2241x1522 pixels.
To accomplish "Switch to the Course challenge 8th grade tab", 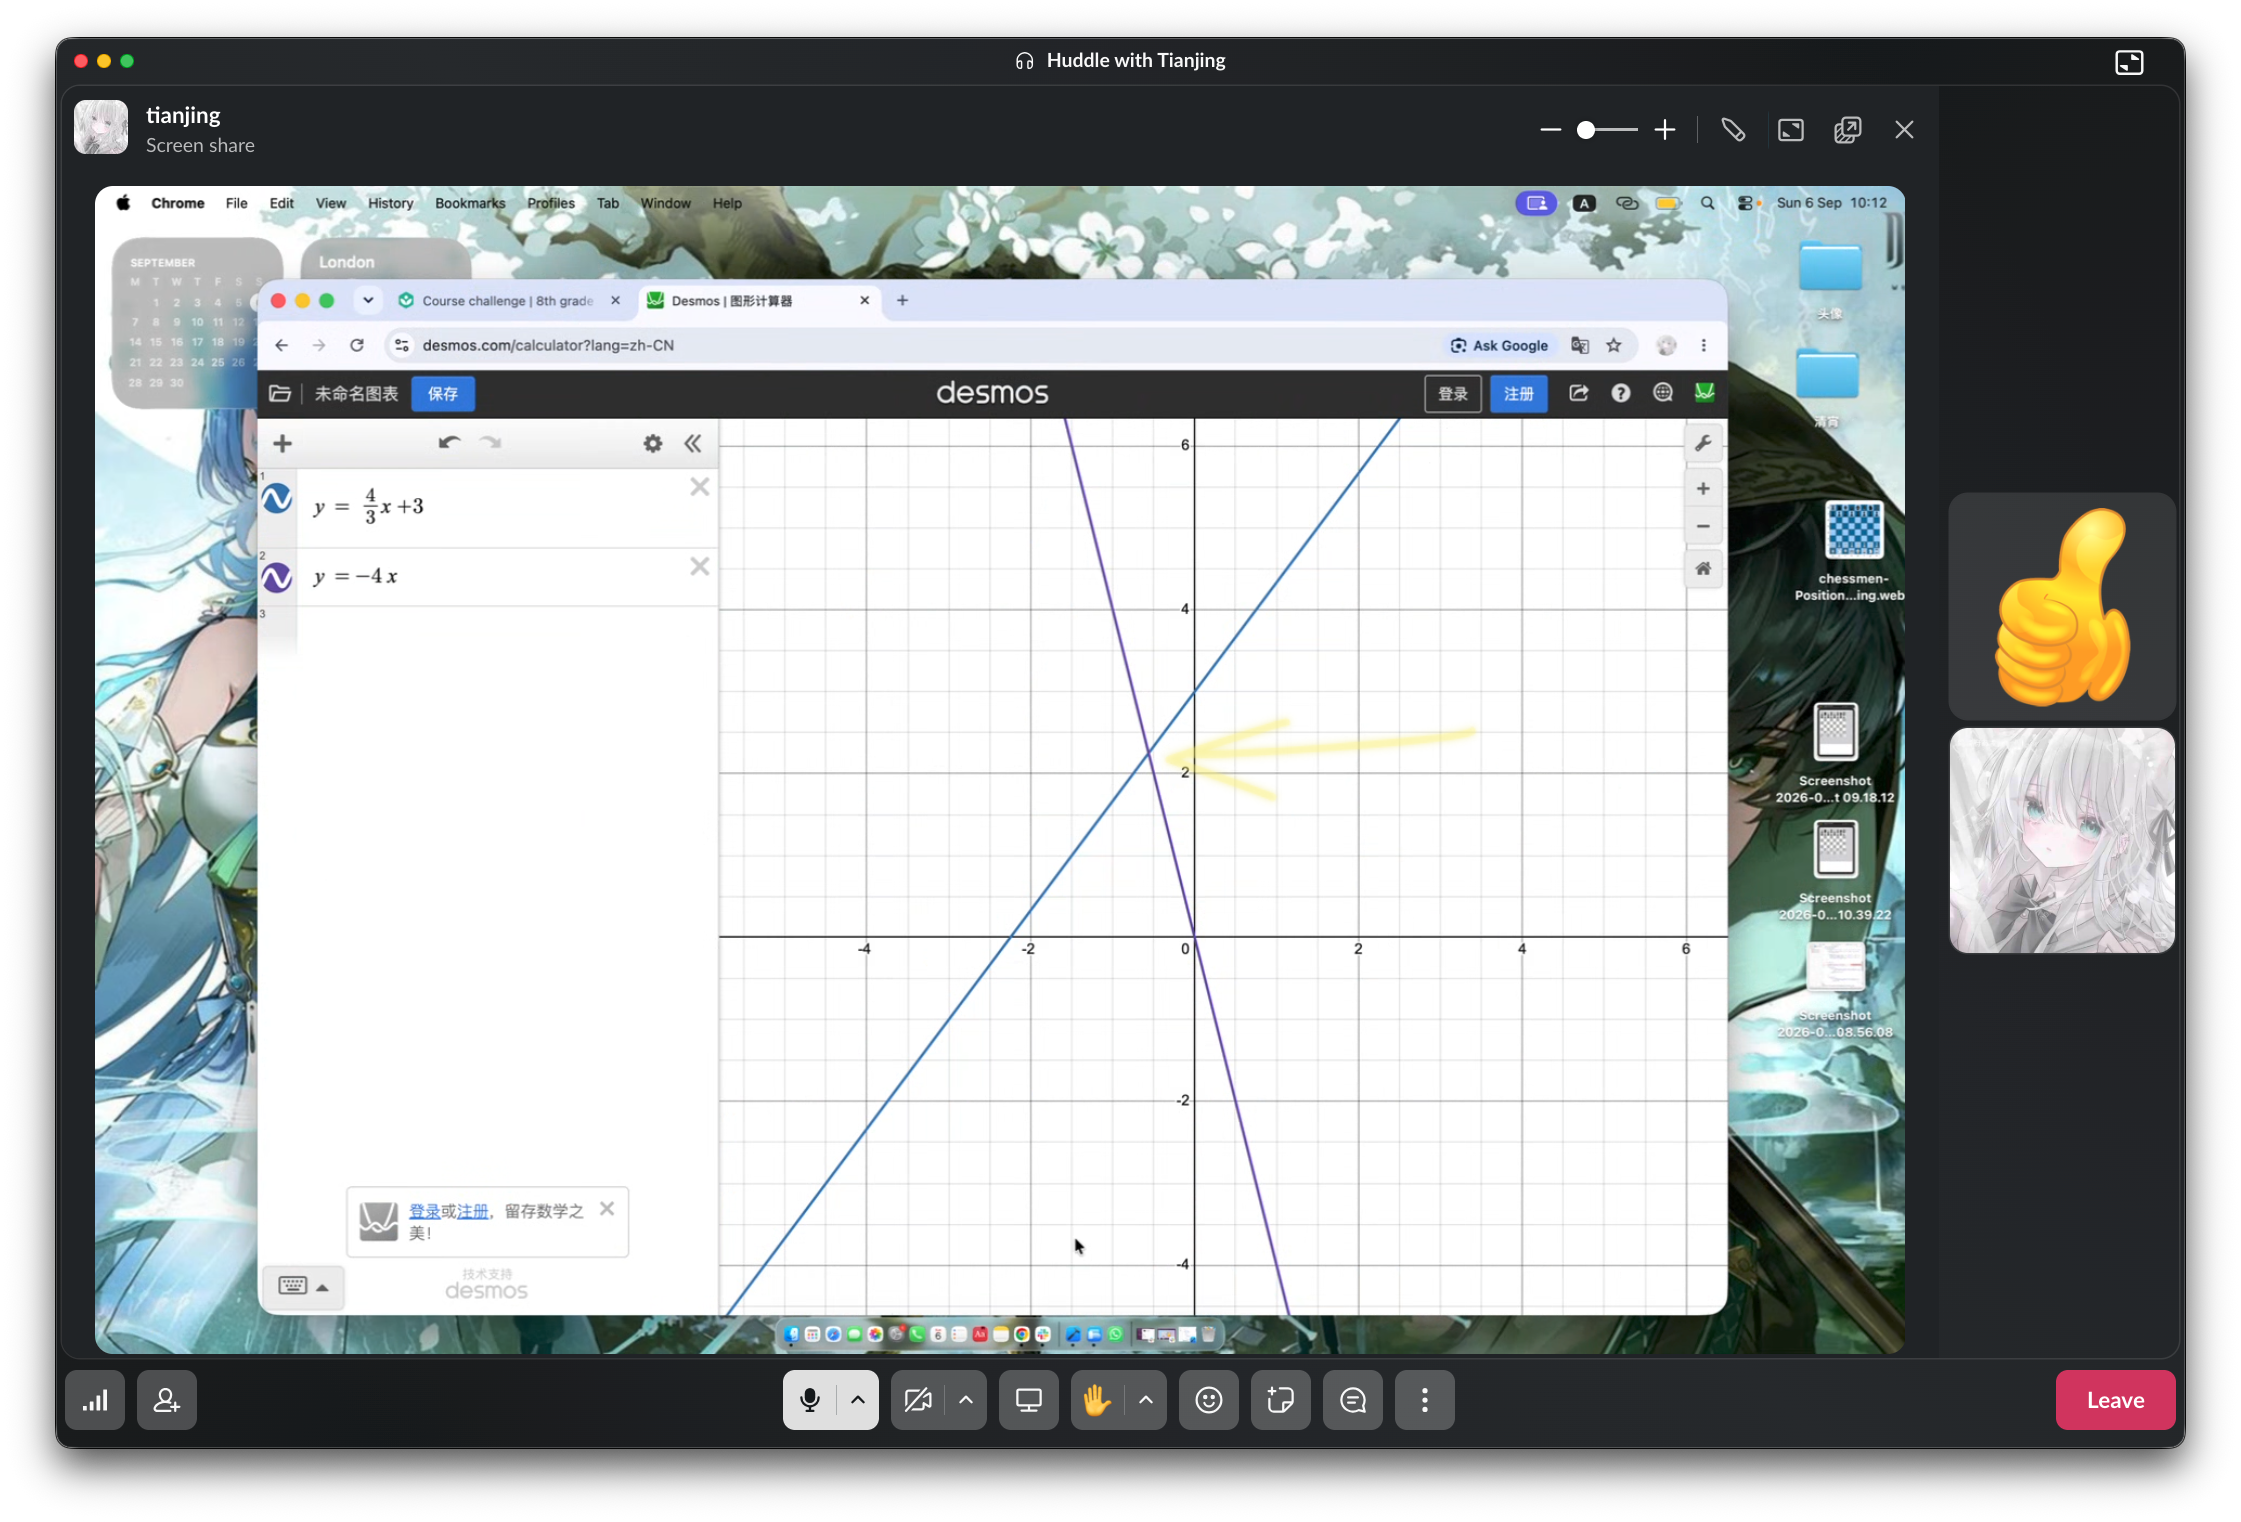I will (508, 301).
